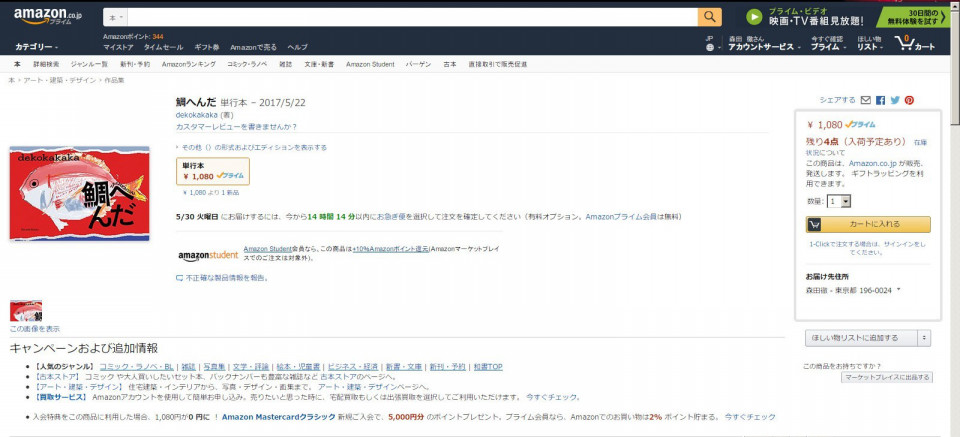The width and height of the screenshot is (960, 437).
Task: Open ヘルプ header link
Action: pos(298,47)
